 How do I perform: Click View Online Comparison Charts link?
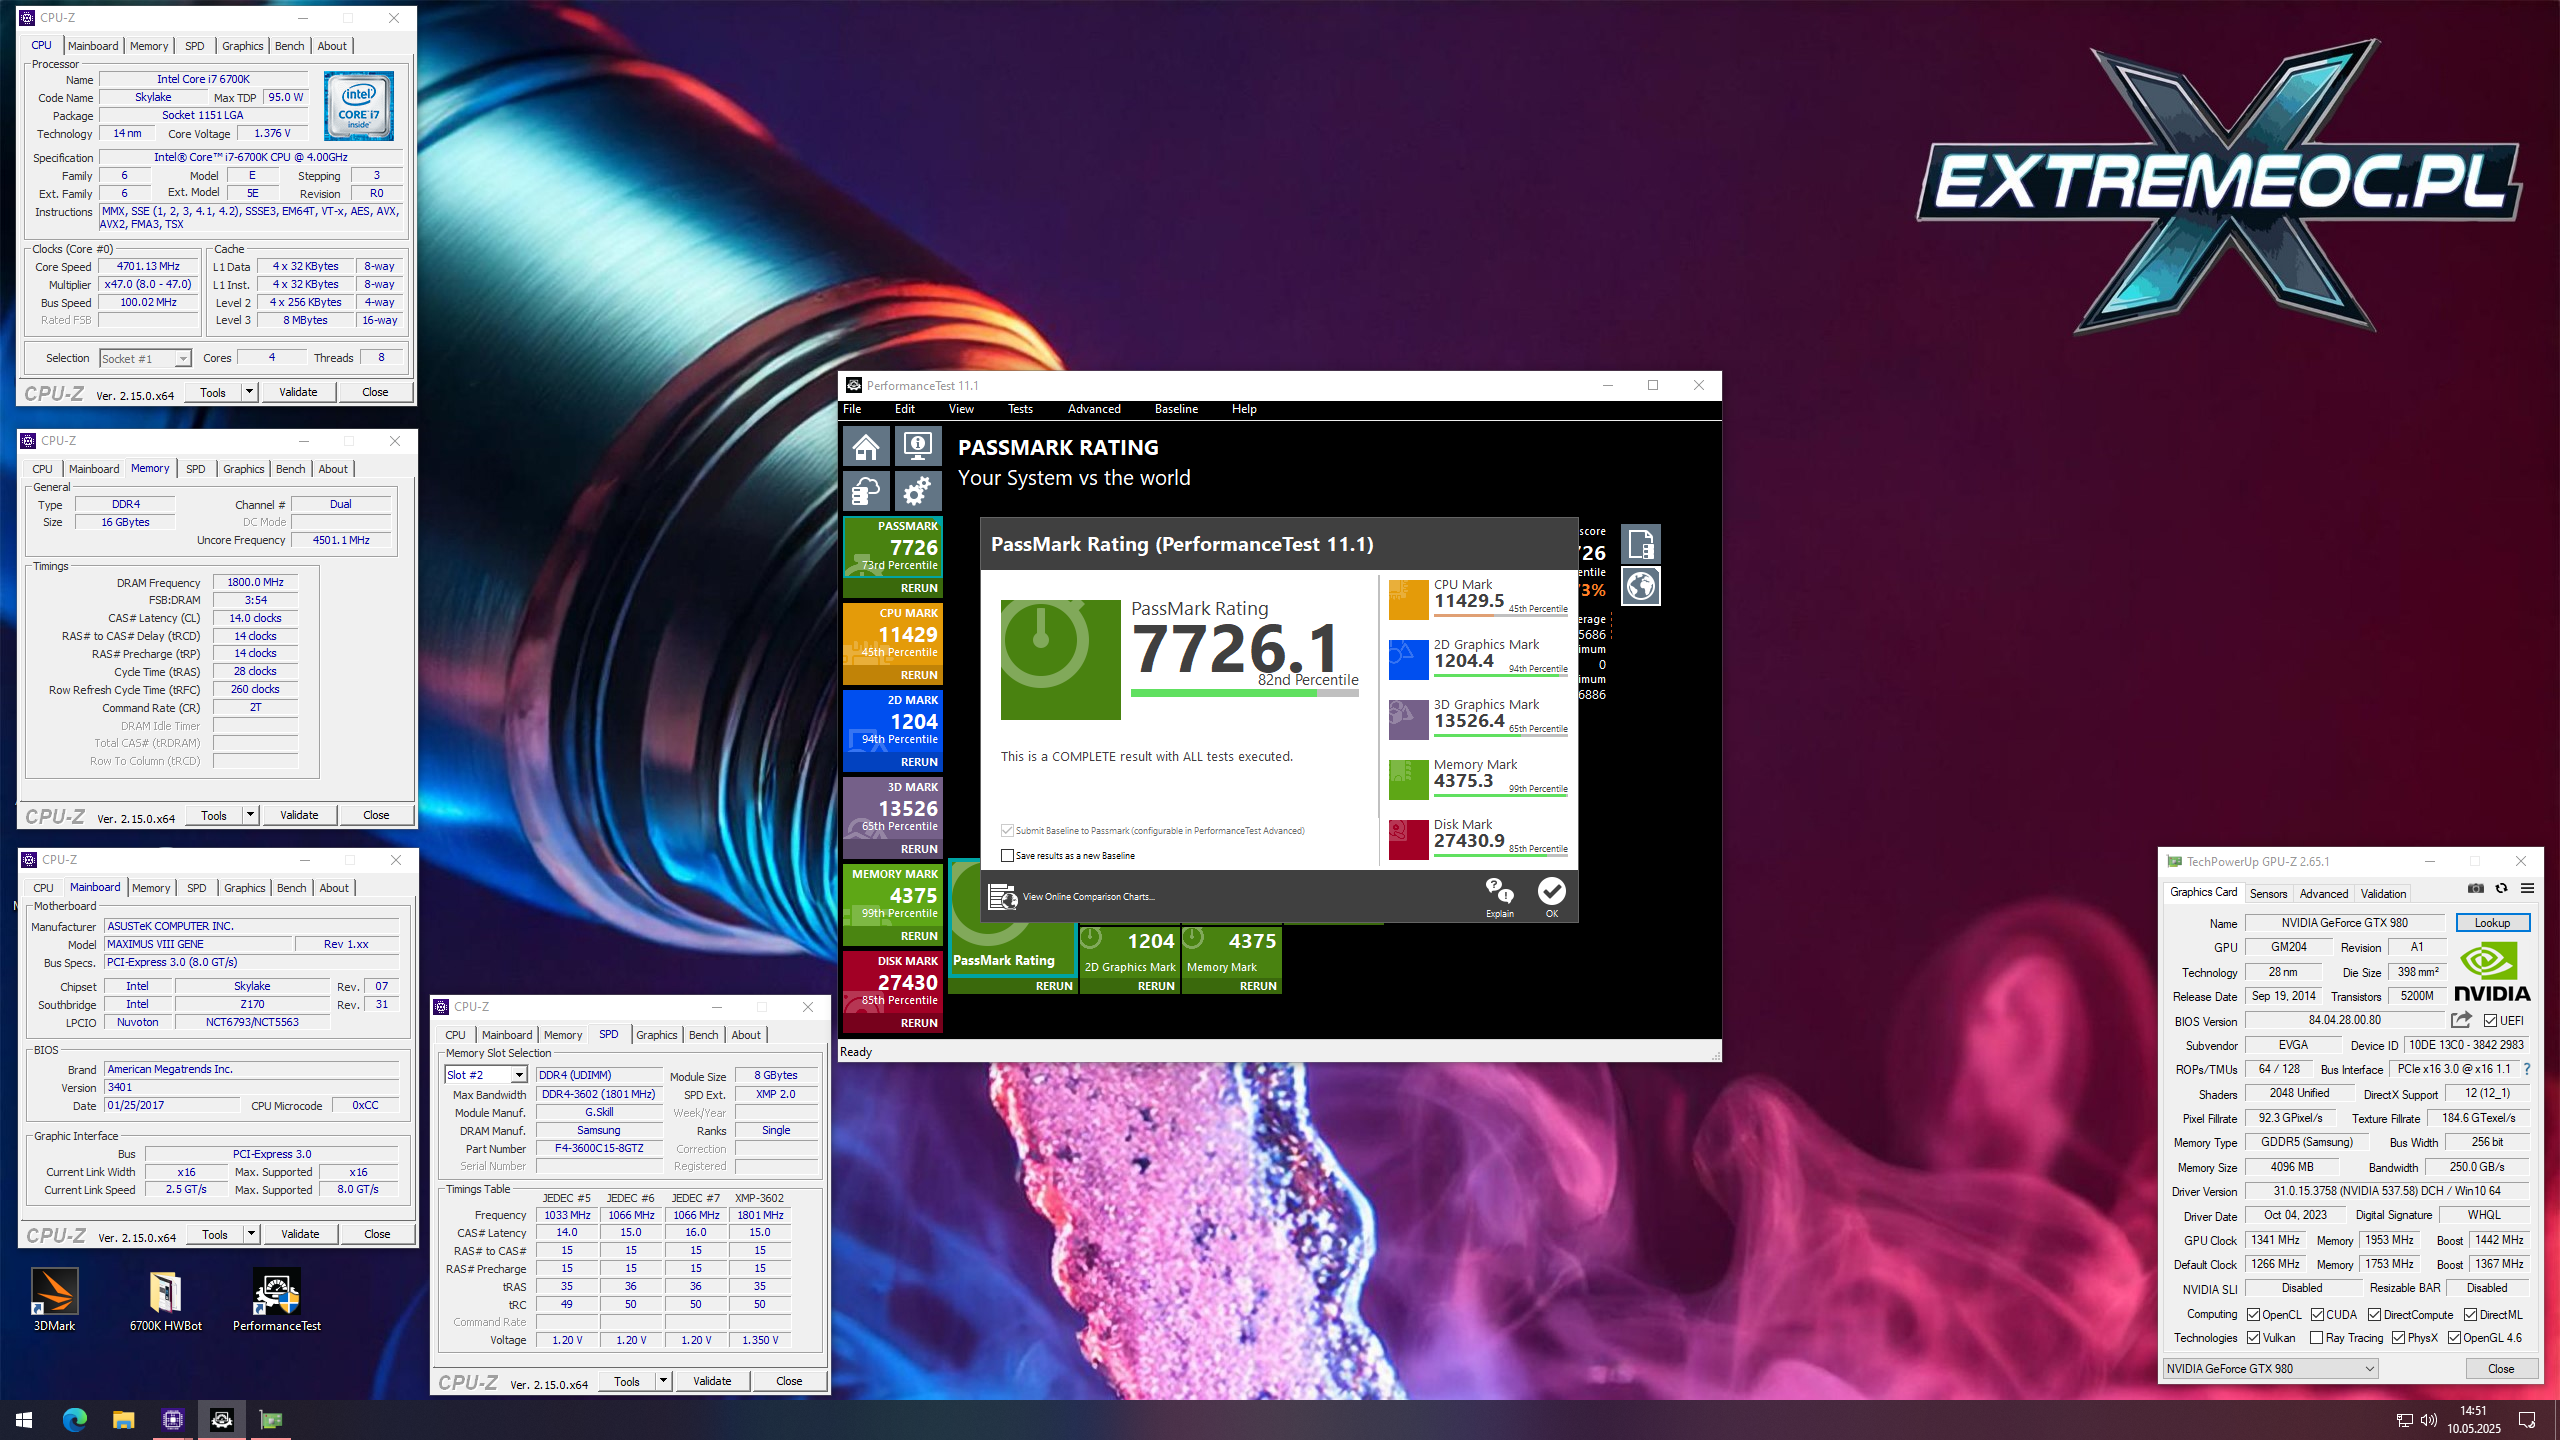pos(1088,897)
